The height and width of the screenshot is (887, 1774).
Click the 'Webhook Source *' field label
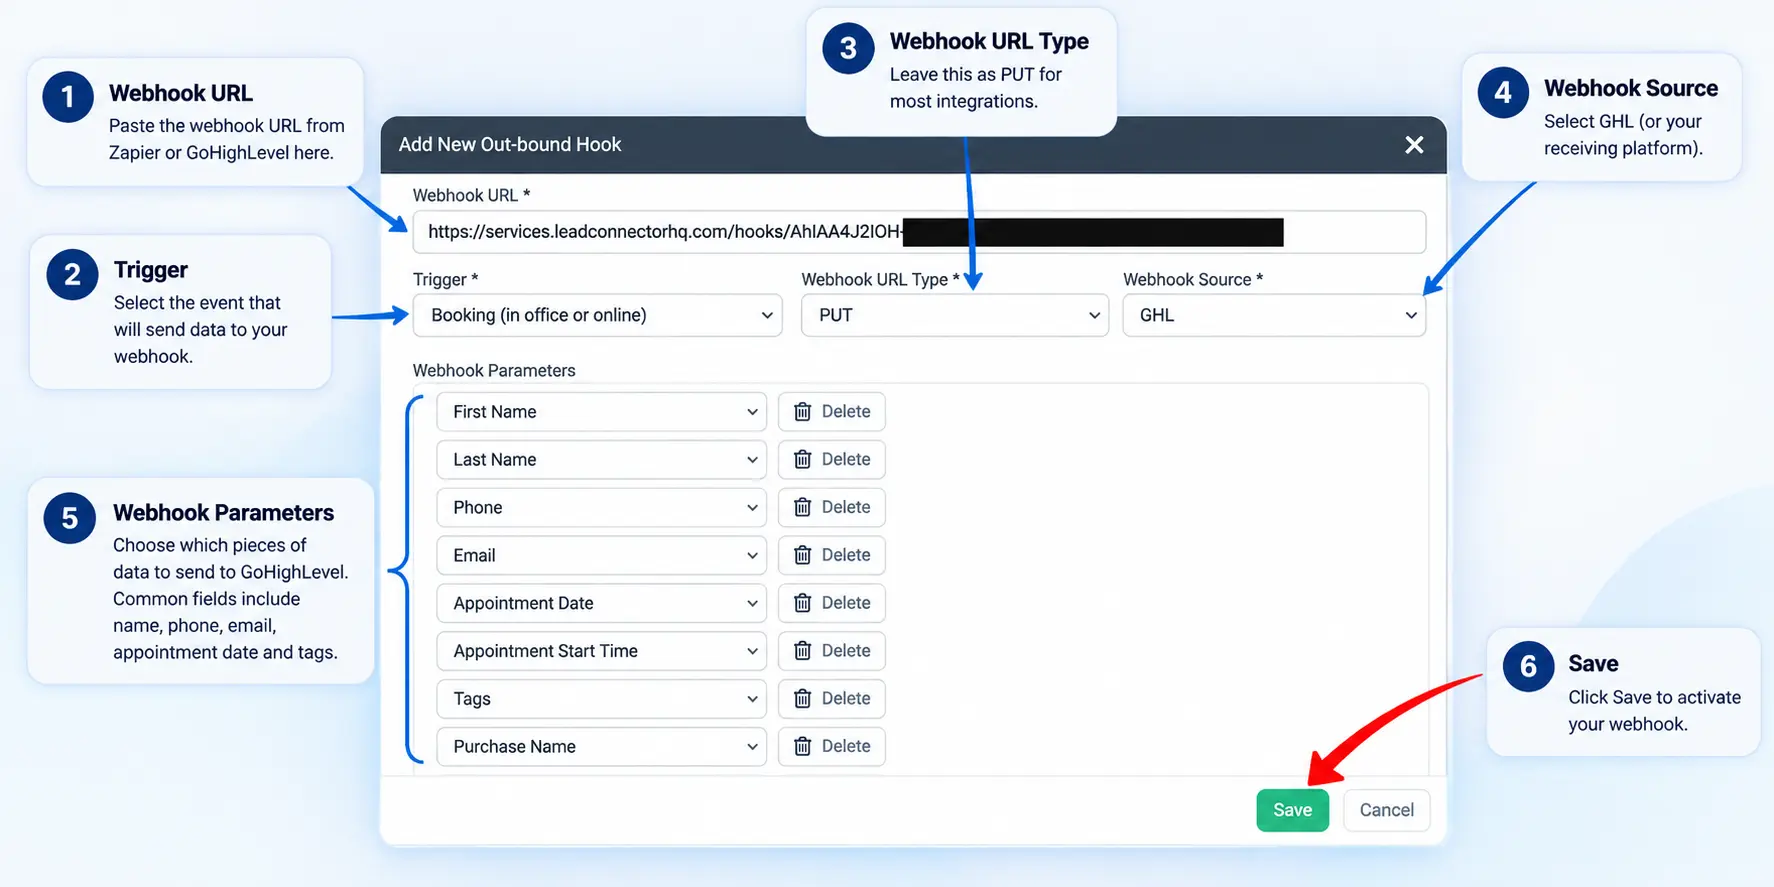(x=1193, y=280)
